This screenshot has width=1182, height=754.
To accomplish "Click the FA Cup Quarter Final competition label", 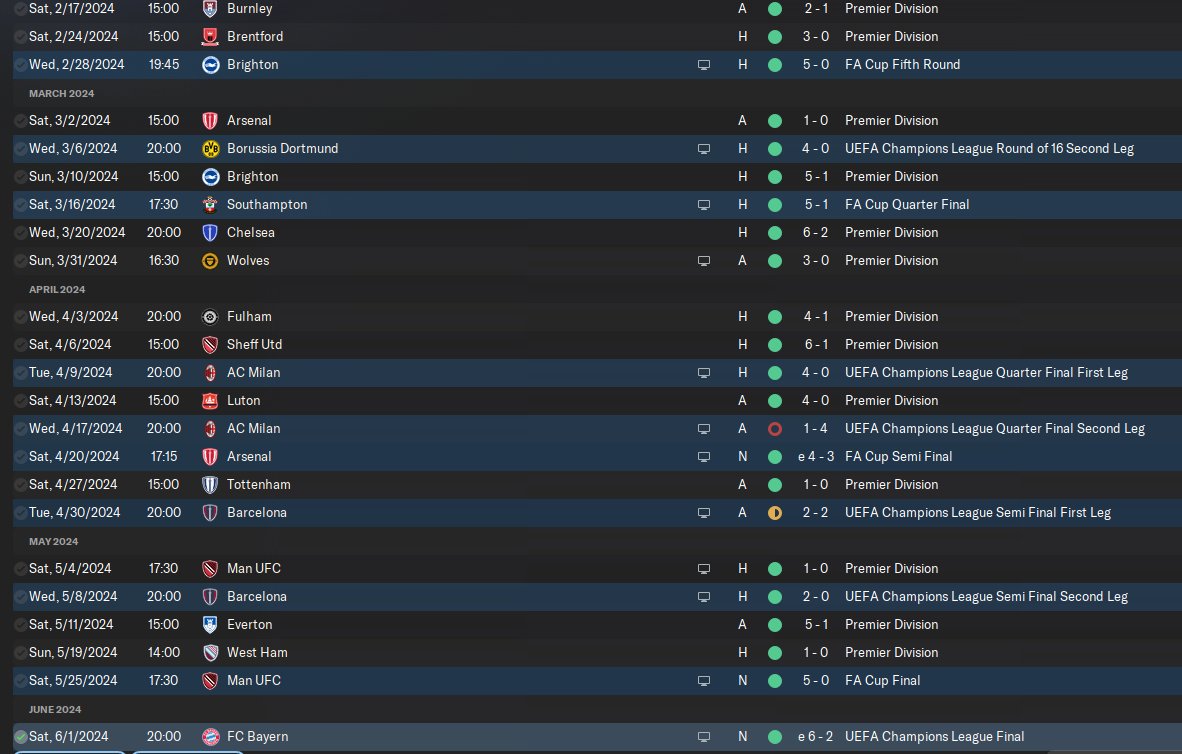I will 907,204.
